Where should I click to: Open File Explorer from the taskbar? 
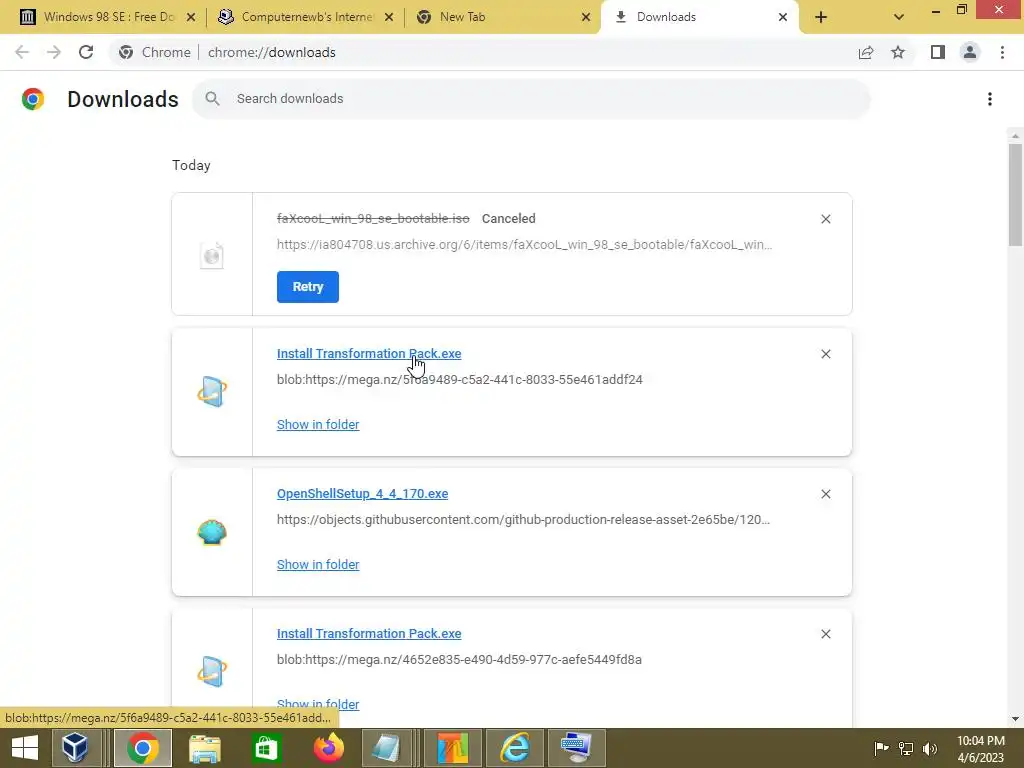pos(204,748)
